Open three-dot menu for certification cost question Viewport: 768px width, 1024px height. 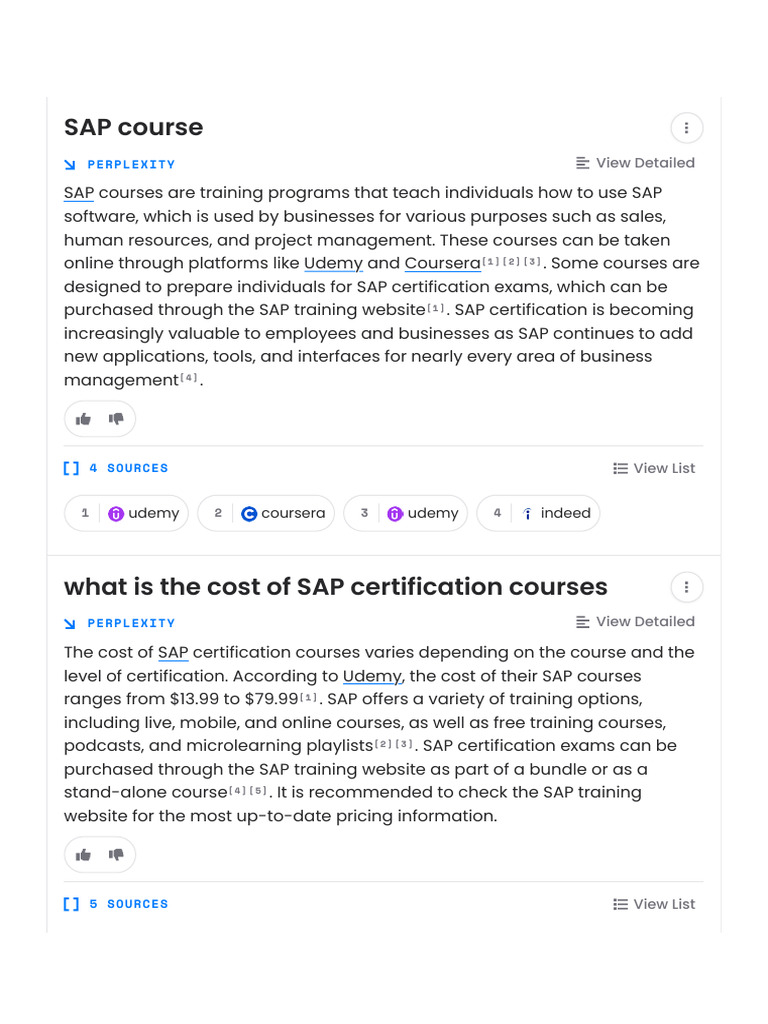686,587
